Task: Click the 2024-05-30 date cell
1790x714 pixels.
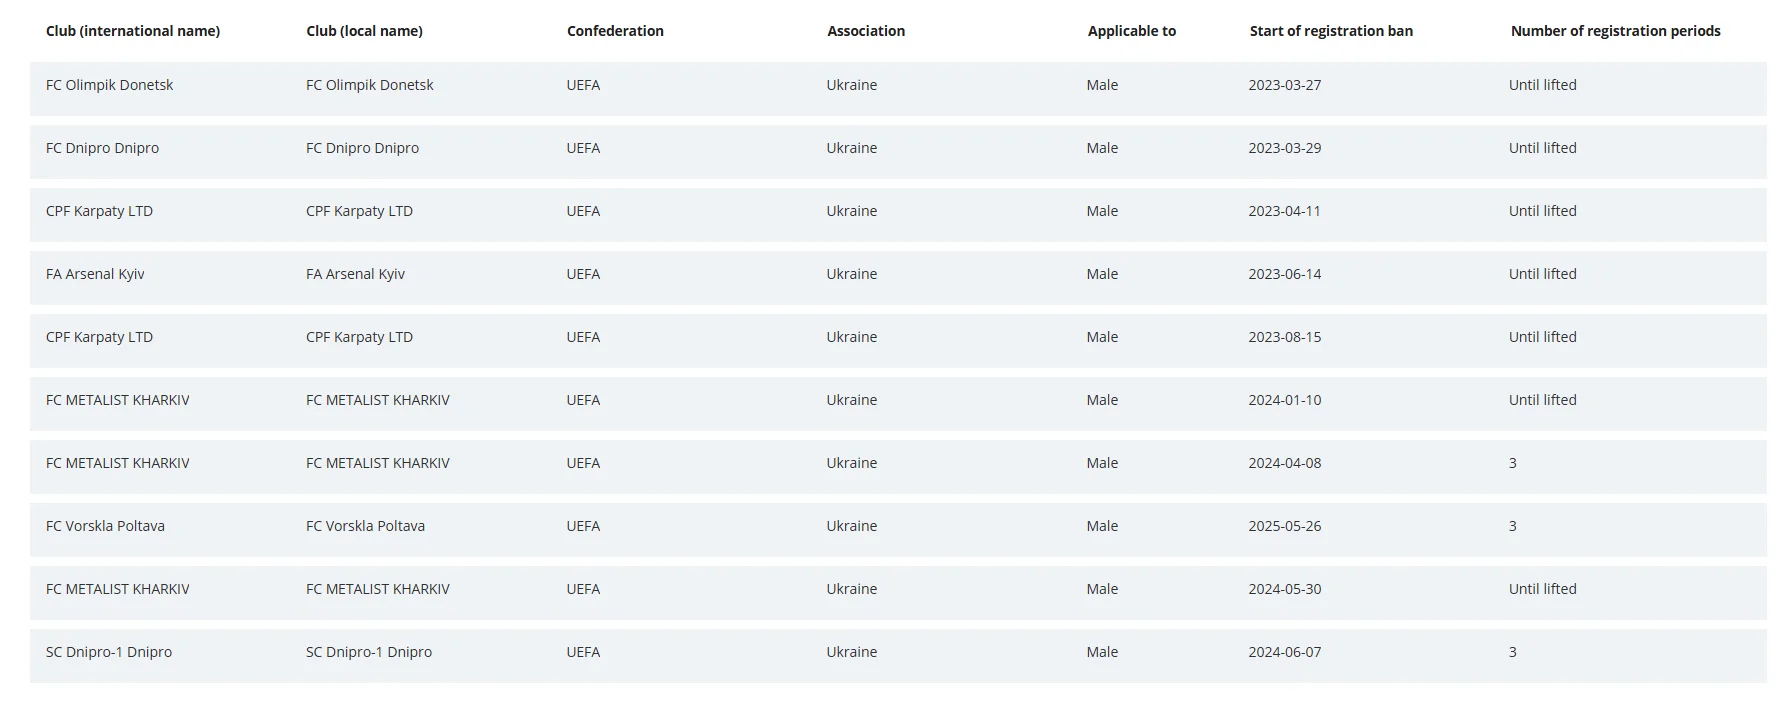Action: pos(1284,589)
